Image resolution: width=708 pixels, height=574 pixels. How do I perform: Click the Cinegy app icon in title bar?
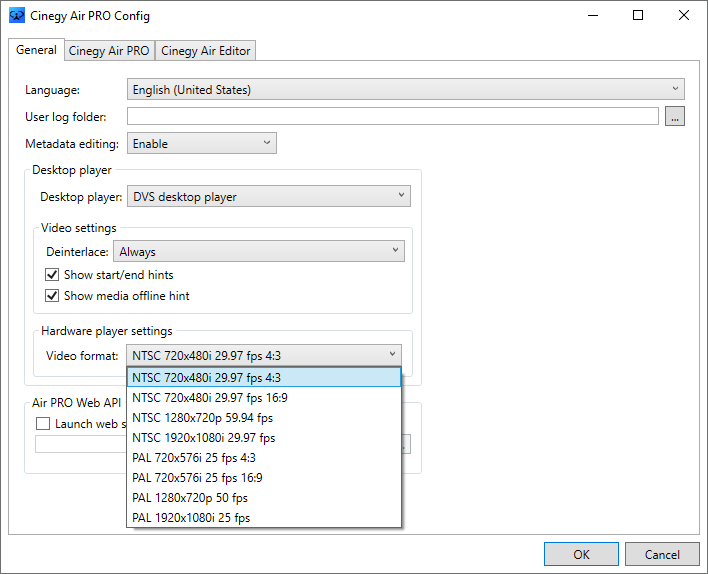coord(17,15)
